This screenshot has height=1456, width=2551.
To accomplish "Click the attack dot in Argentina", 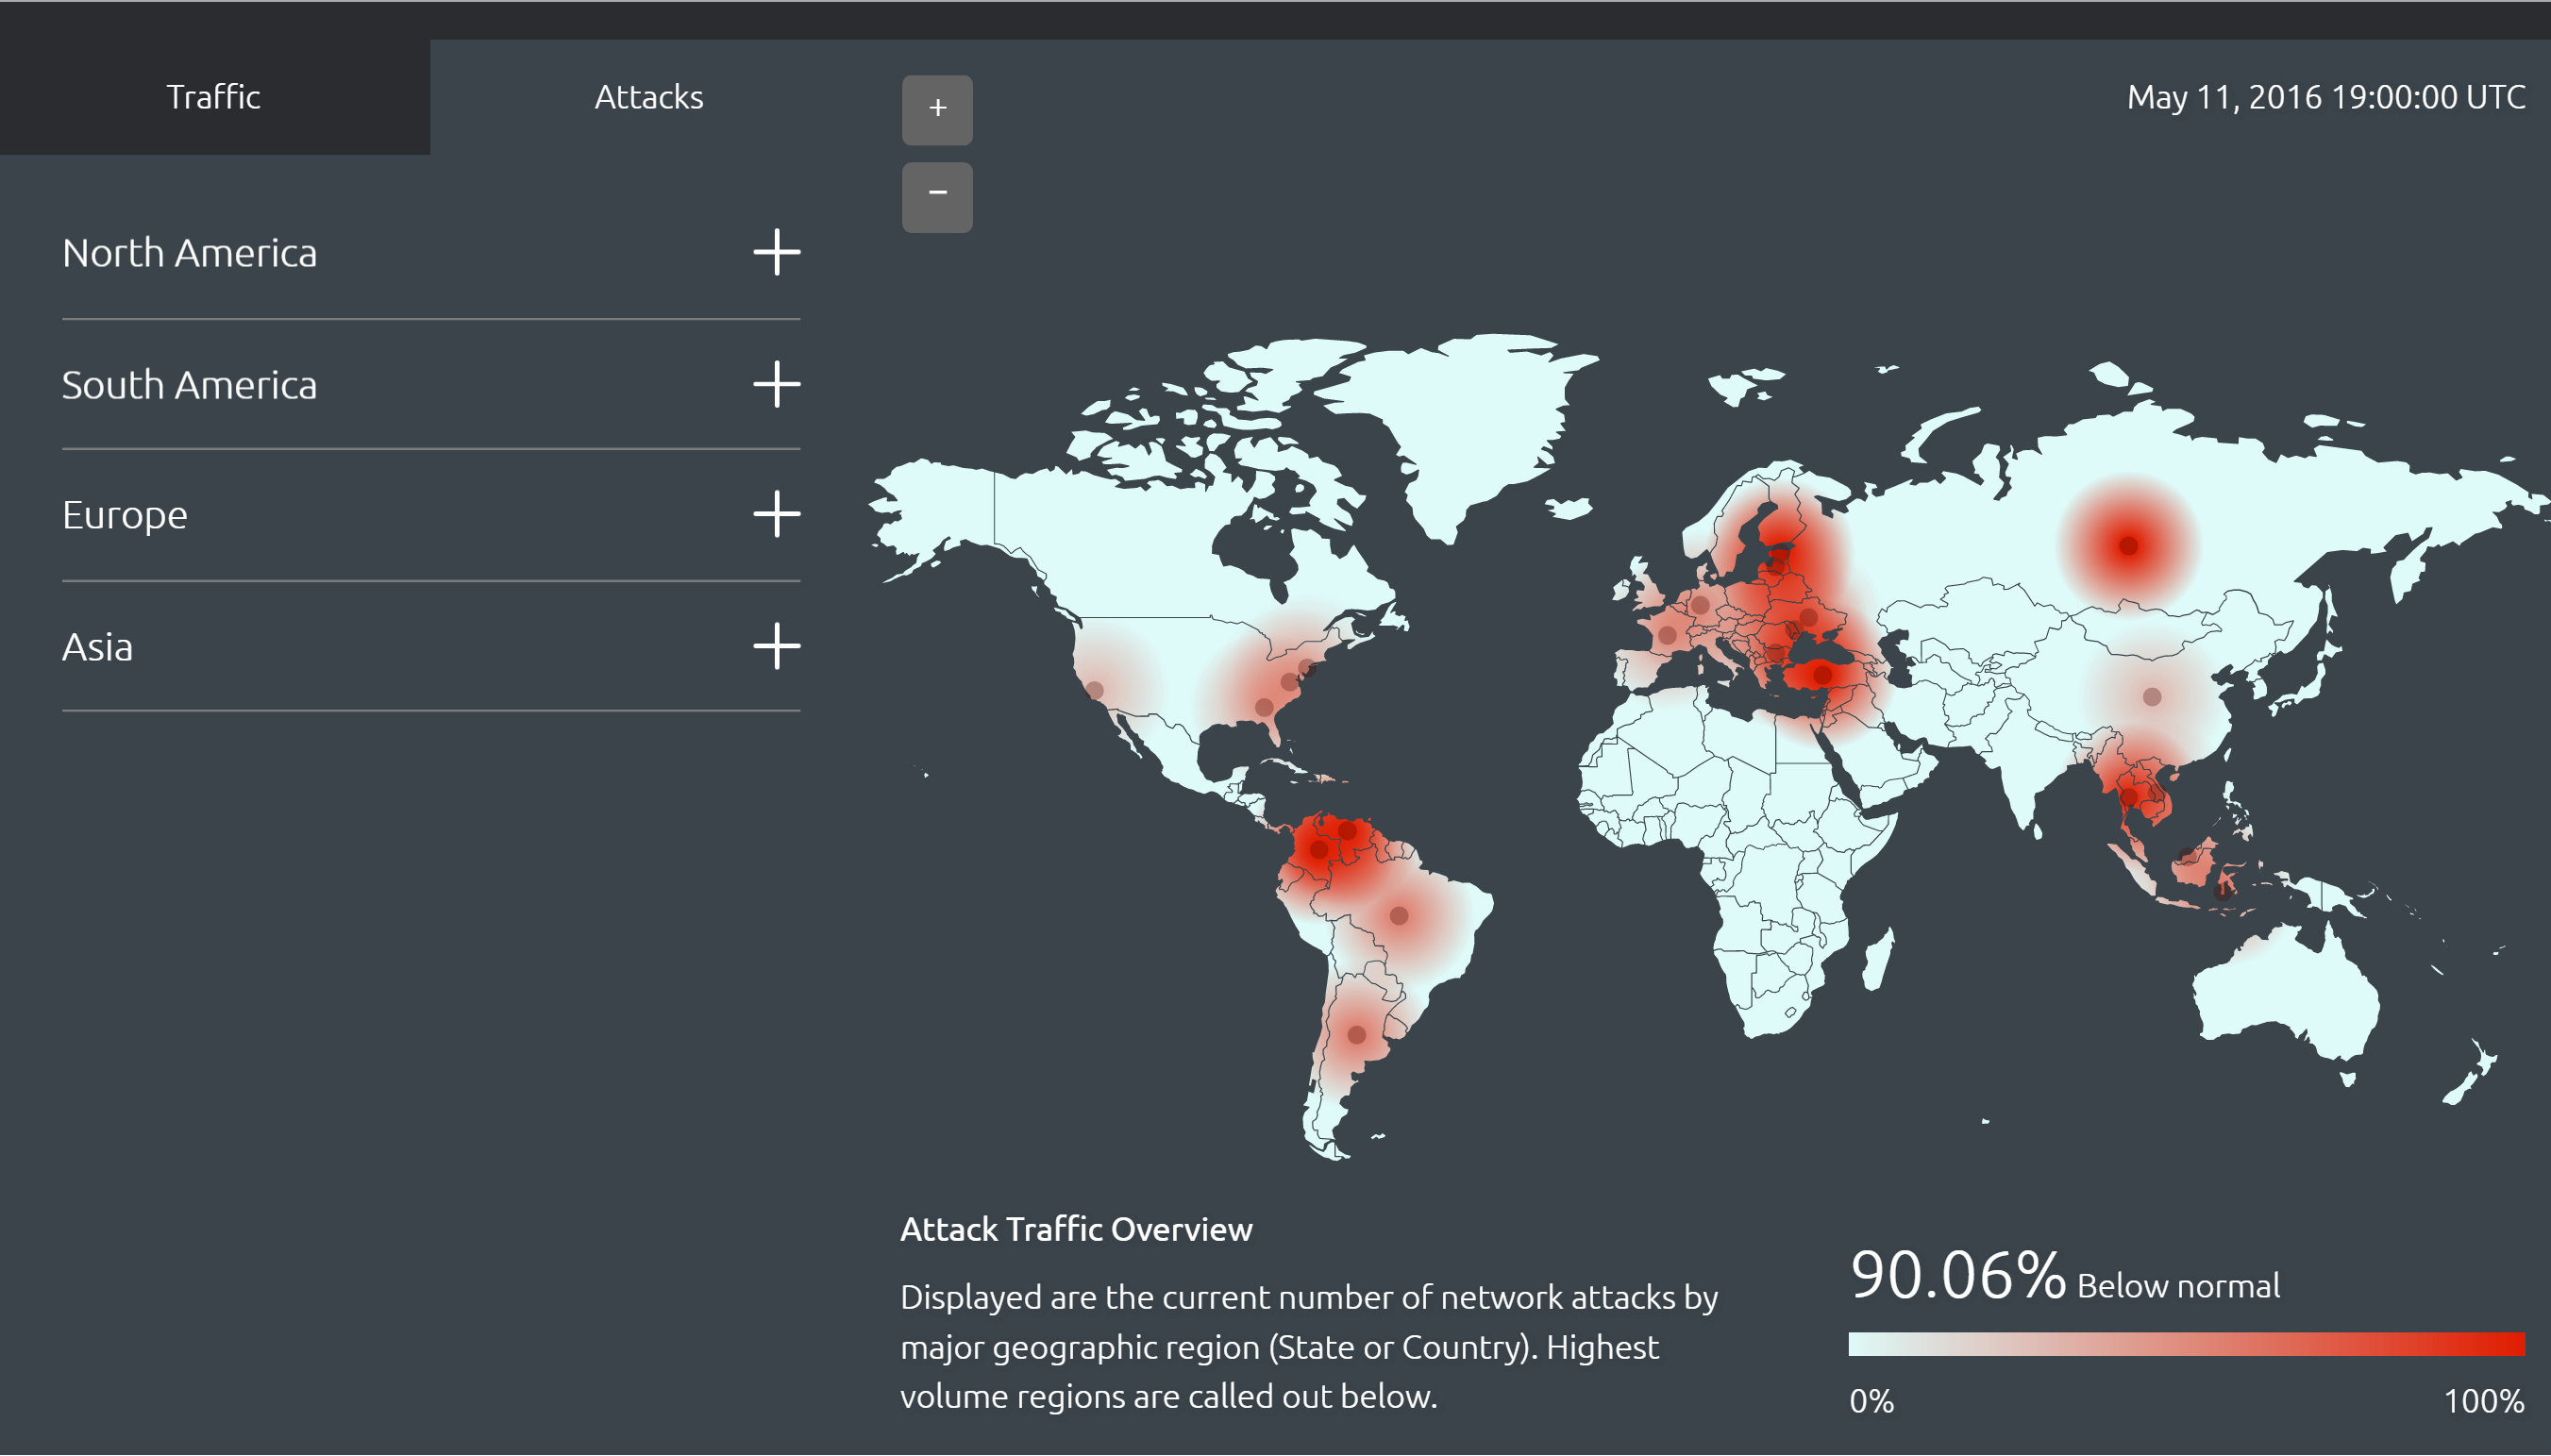I will (x=1356, y=1035).
